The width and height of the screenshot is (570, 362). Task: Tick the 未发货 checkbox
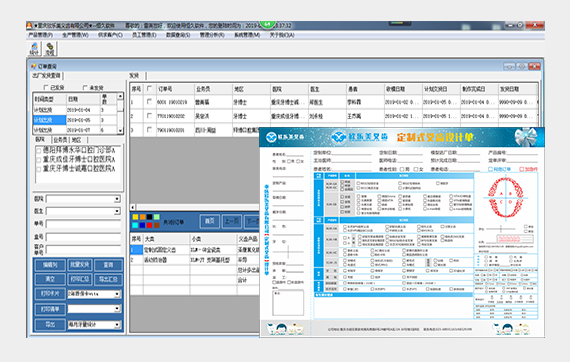point(85,87)
